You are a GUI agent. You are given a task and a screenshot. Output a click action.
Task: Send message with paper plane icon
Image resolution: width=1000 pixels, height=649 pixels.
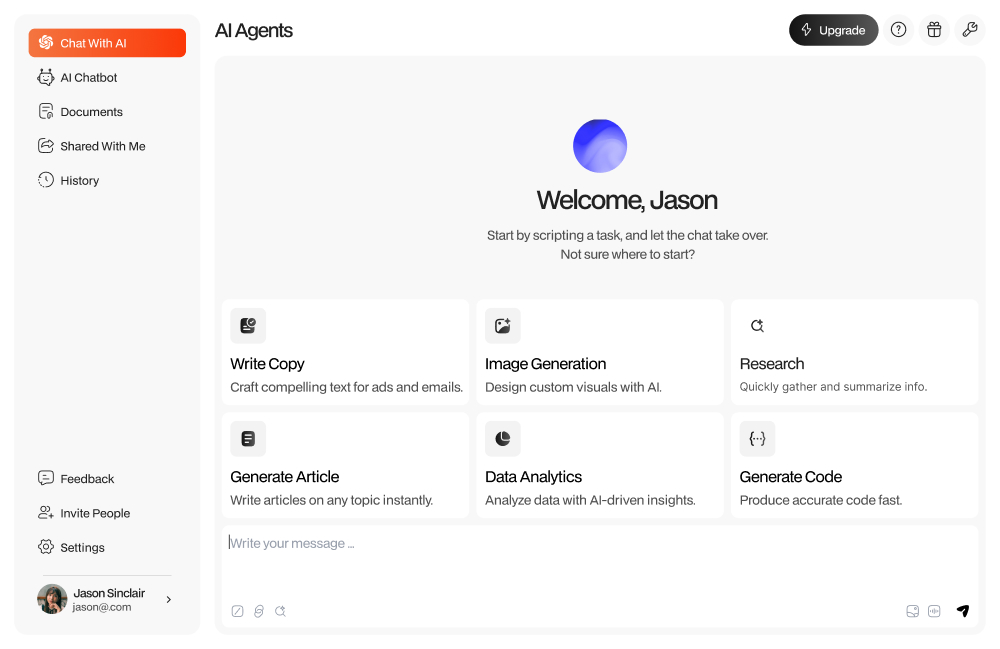(x=962, y=611)
